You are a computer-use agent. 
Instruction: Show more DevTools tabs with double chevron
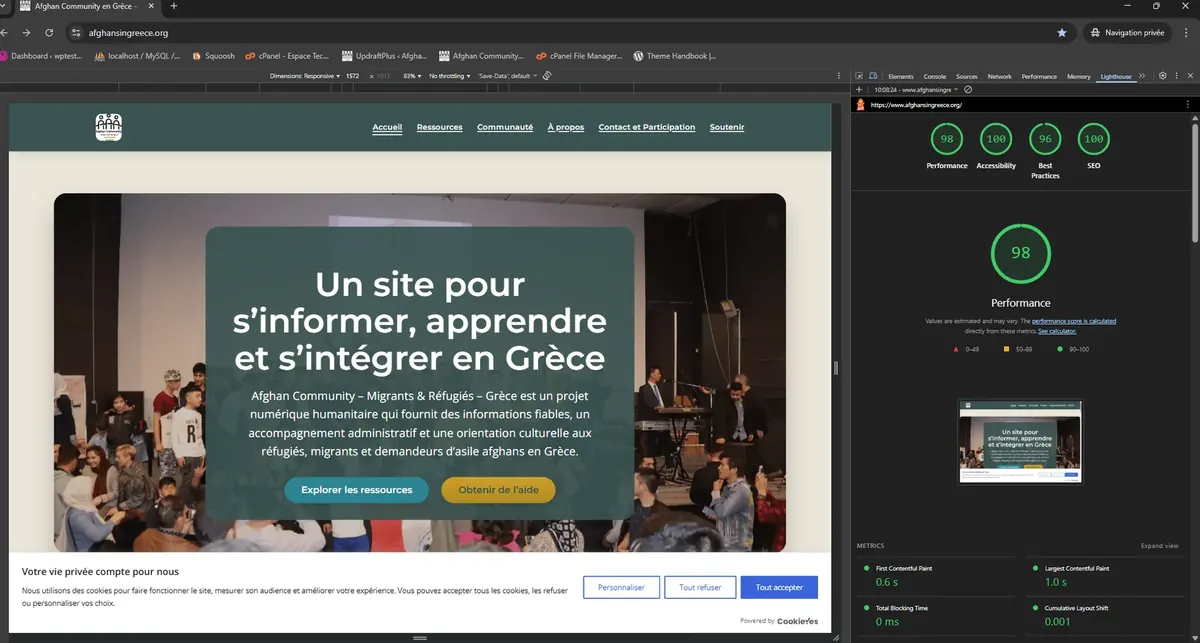coord(1143,76)
